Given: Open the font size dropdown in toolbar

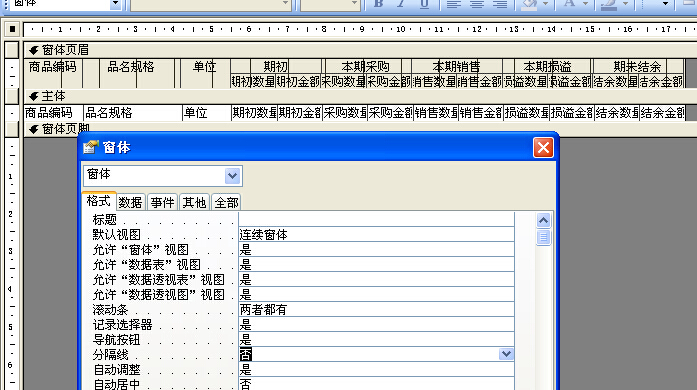Looking at the screenshot, I should click(x=354, y=4).
